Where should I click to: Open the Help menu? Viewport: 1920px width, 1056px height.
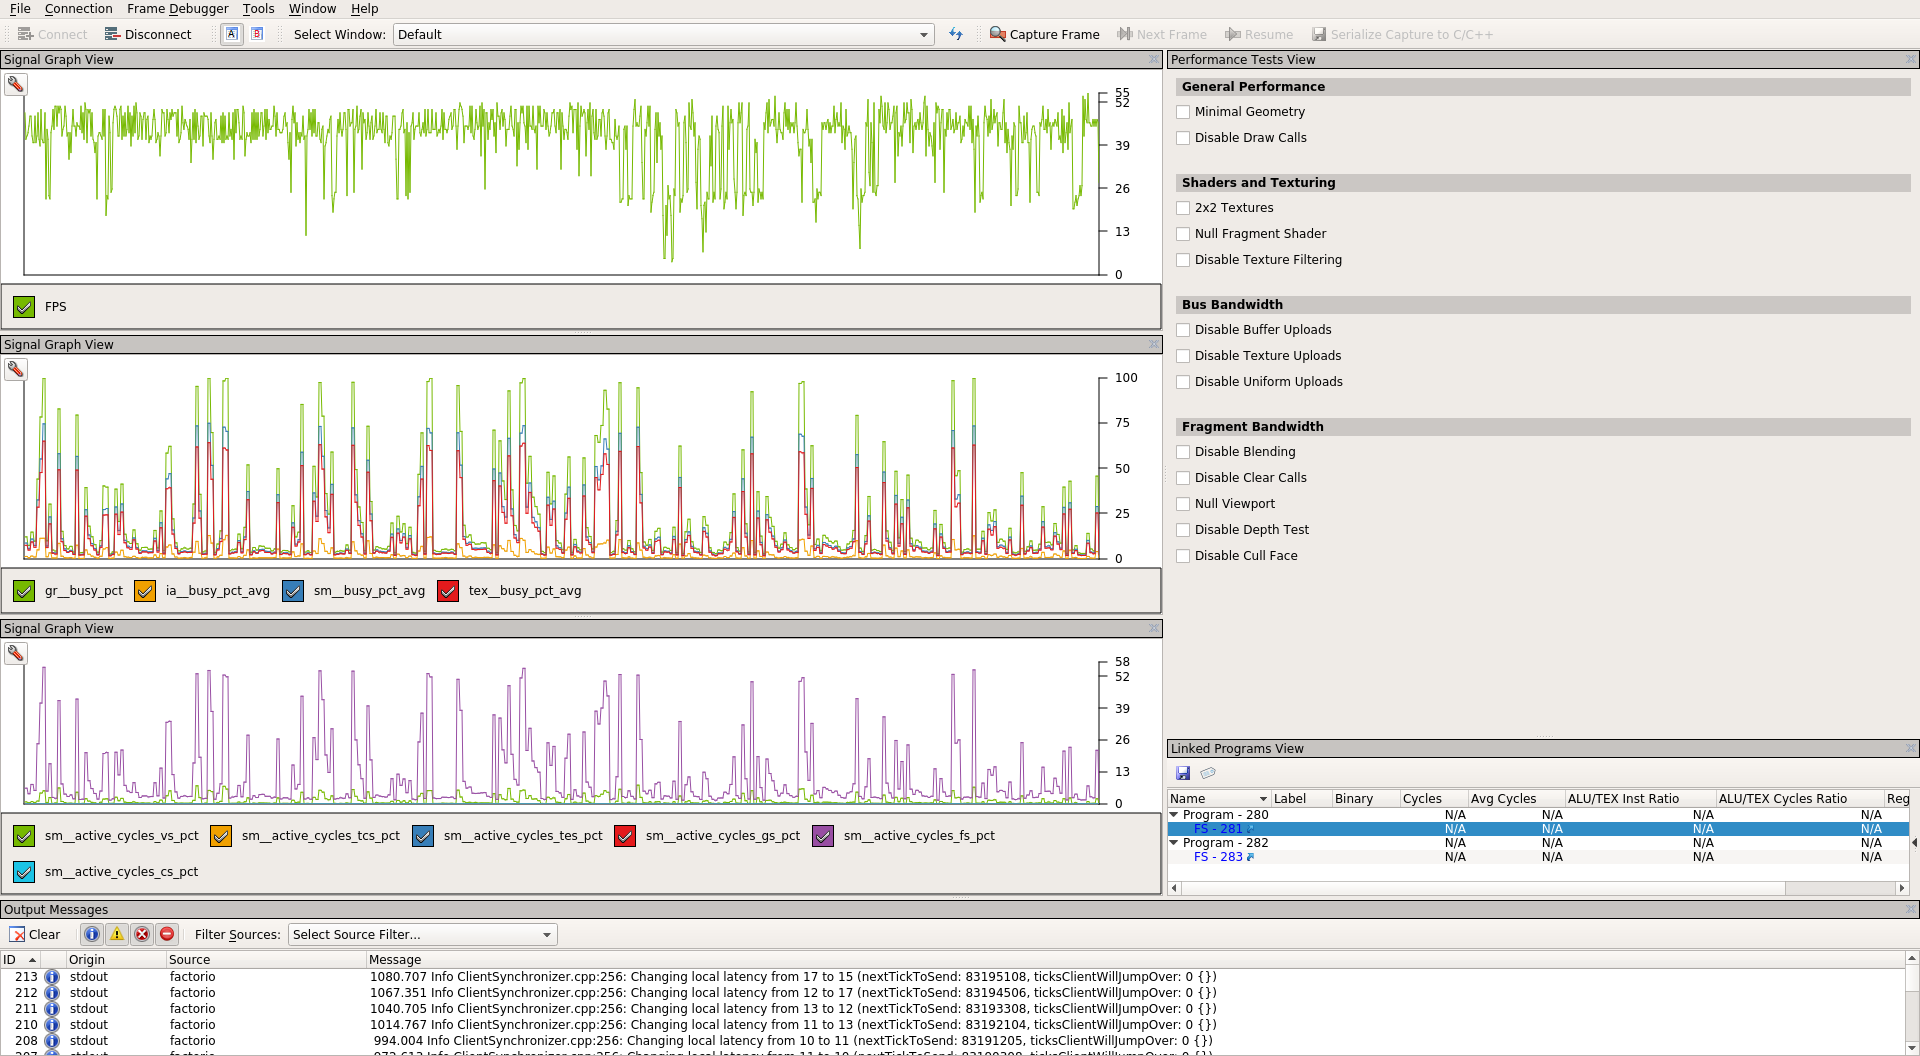[364, 8]
